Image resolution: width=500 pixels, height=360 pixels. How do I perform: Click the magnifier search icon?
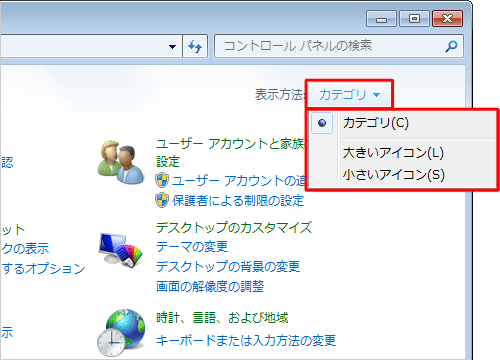pos(451,46)
